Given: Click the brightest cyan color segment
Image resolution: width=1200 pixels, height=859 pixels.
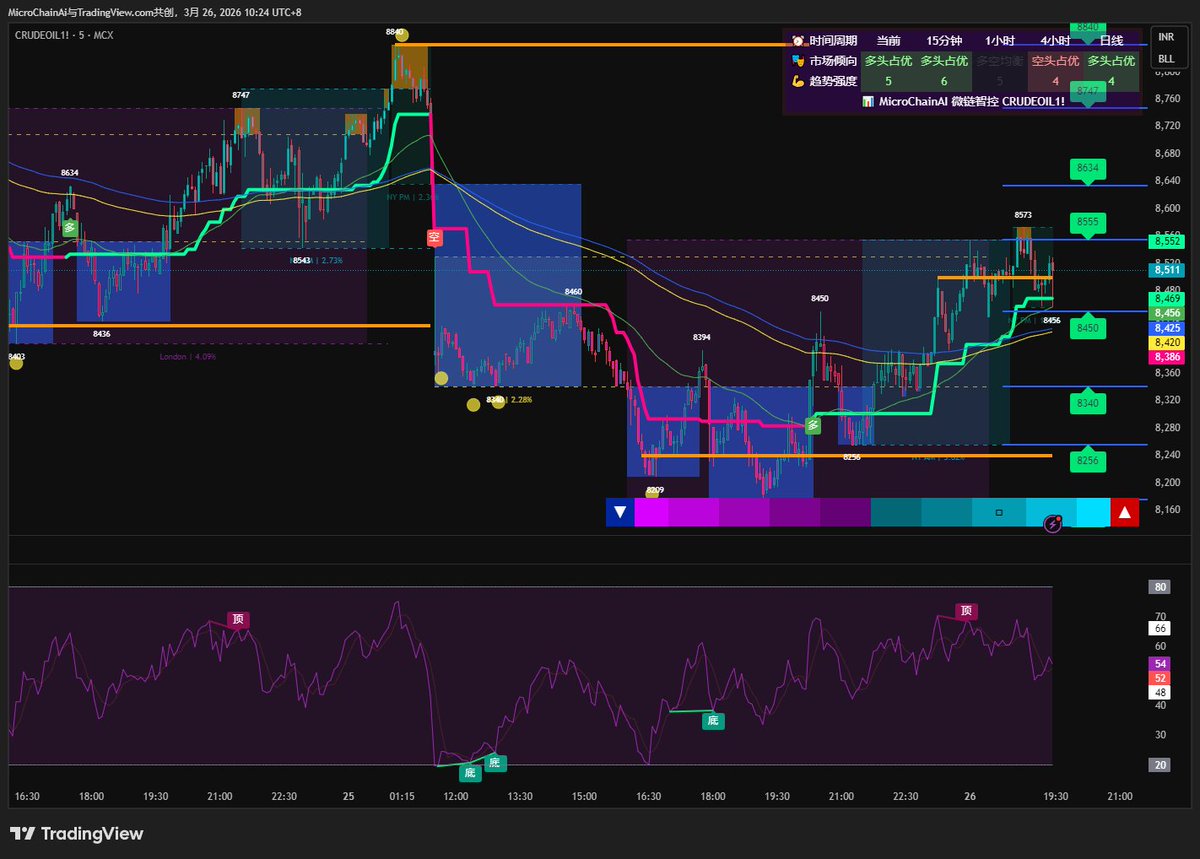Looking at the screenshot, I should click(1094, 513).
